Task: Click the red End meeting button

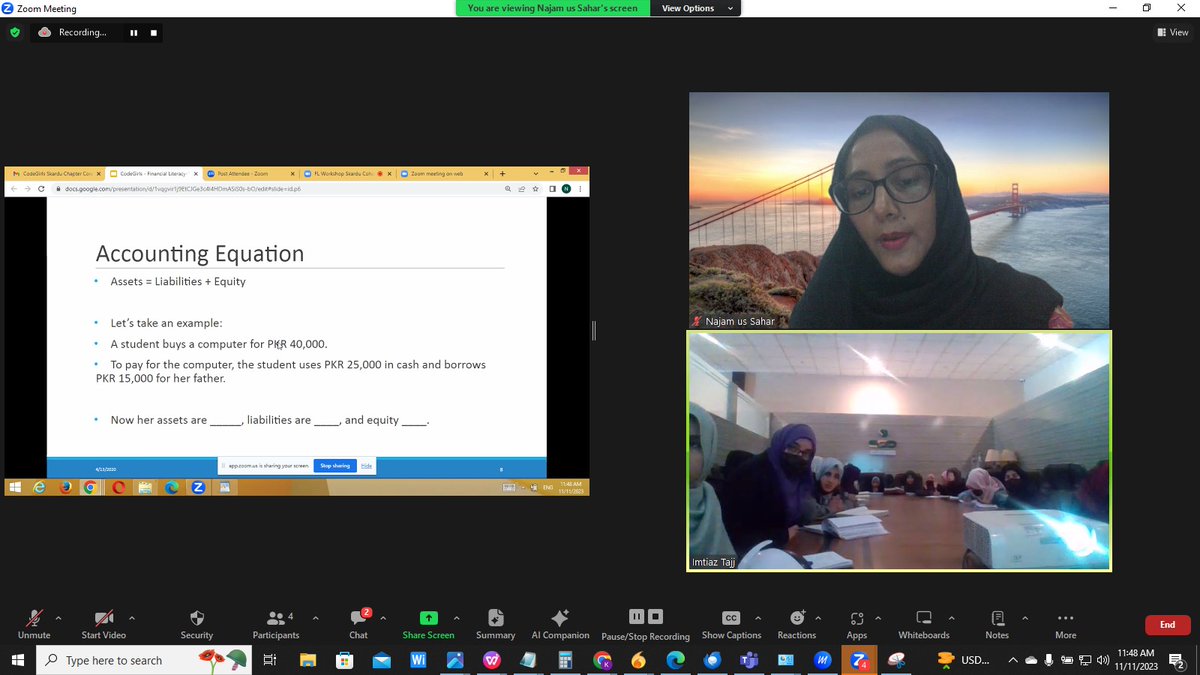Action: (x=1167, y=624)
